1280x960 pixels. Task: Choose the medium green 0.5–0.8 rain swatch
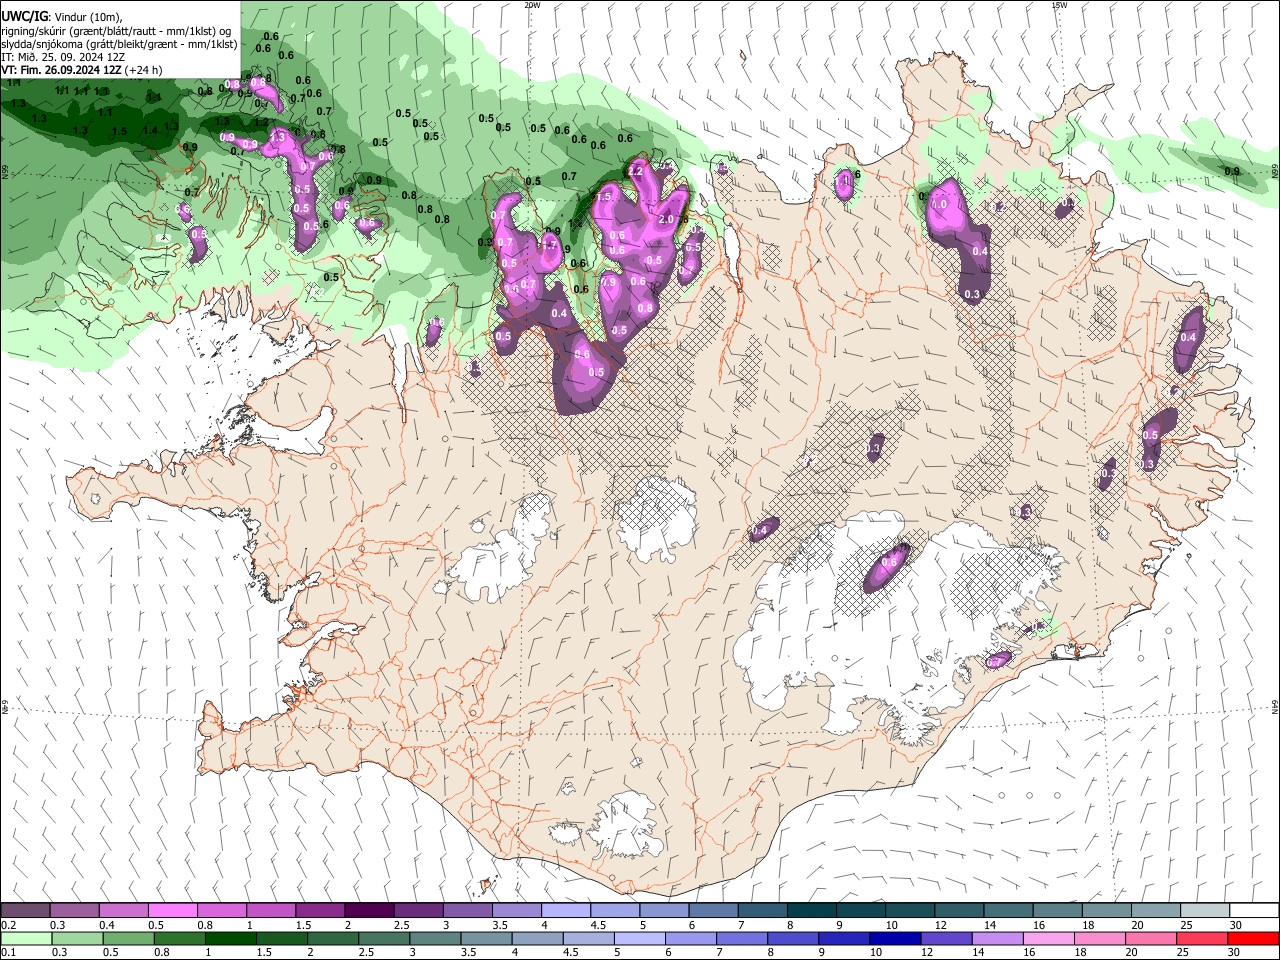click(x=129, y=938)
